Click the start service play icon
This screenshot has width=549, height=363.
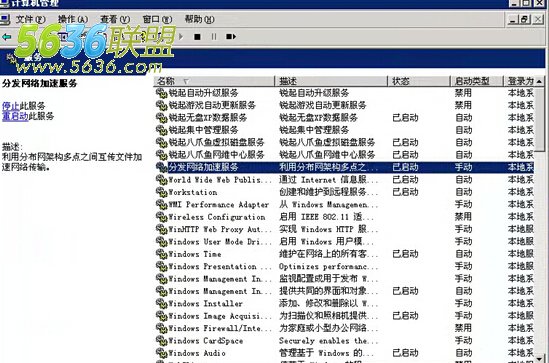(181, 36)
